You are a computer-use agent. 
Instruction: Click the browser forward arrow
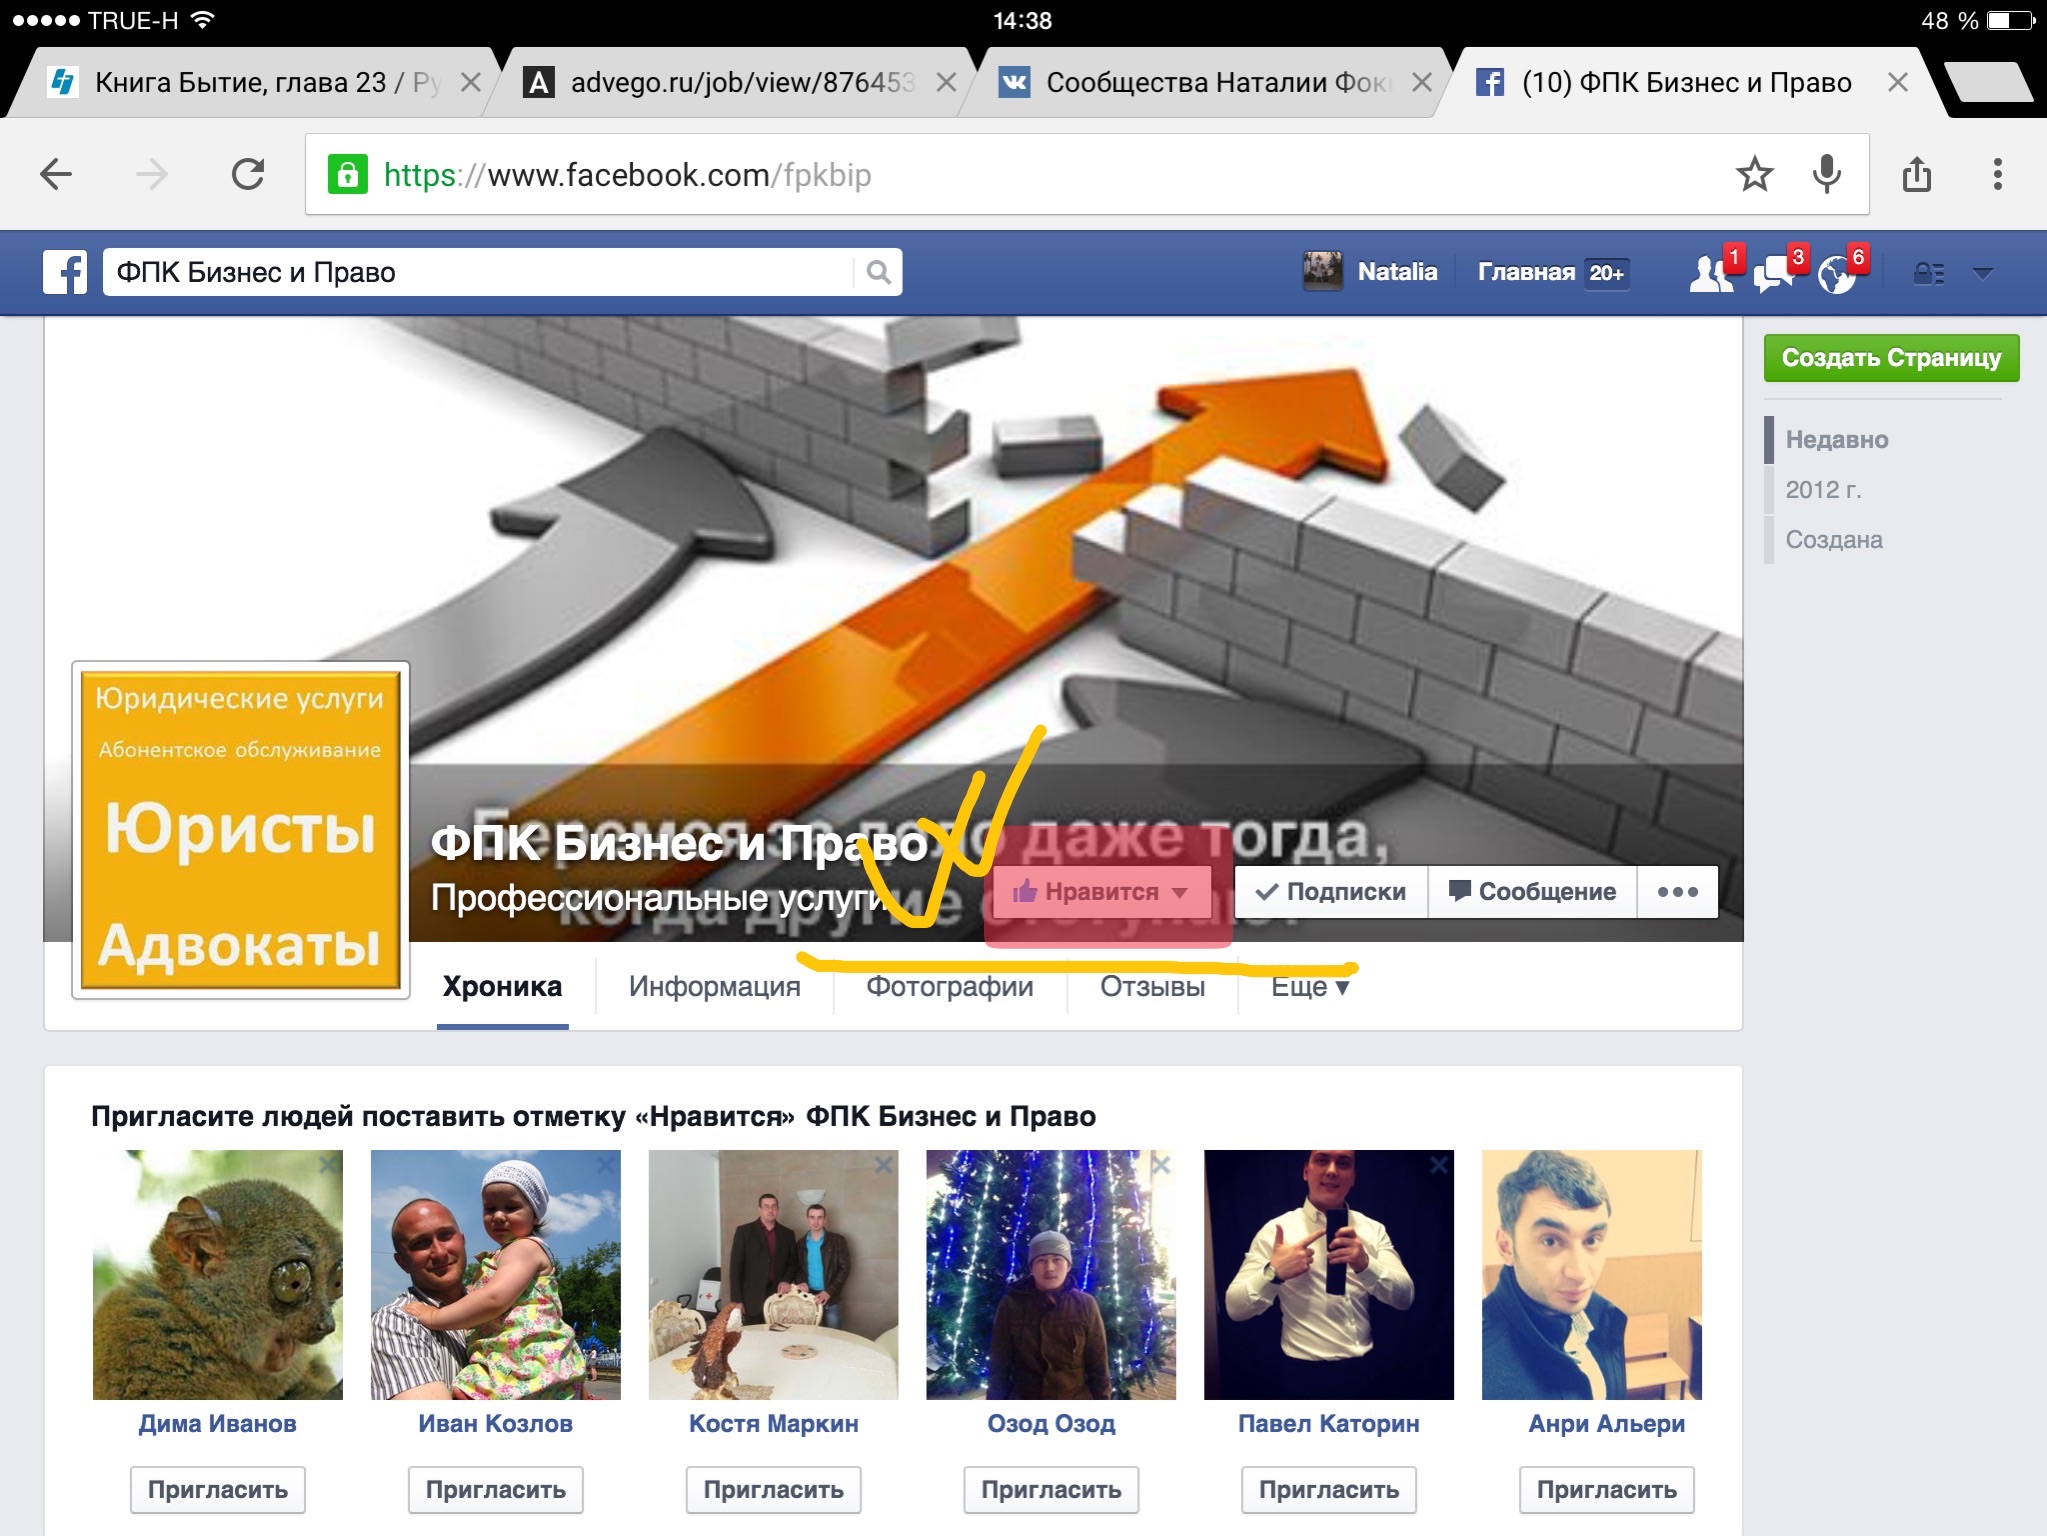tap(152, 175)
